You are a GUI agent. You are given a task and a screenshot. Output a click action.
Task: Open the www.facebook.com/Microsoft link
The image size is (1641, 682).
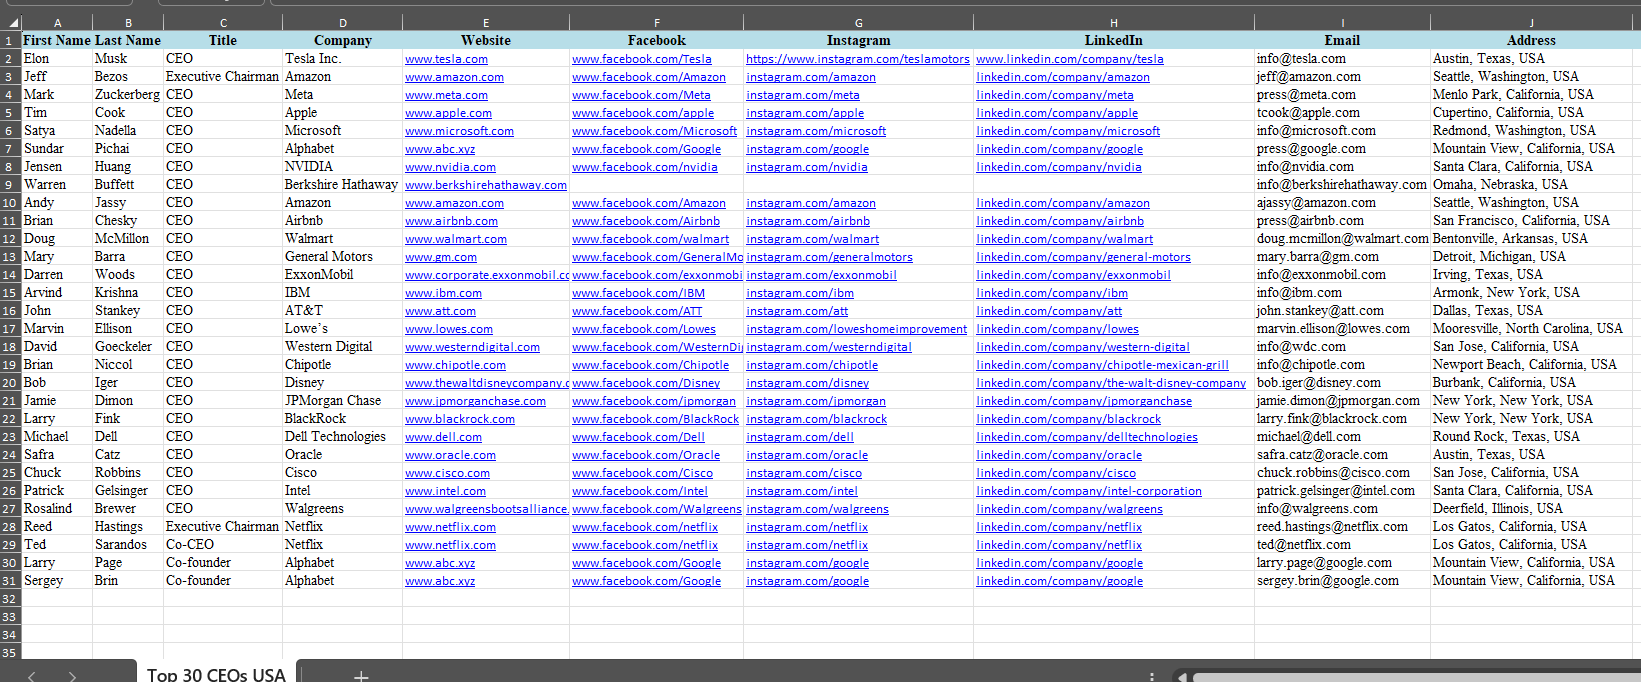tap(654, 131)
